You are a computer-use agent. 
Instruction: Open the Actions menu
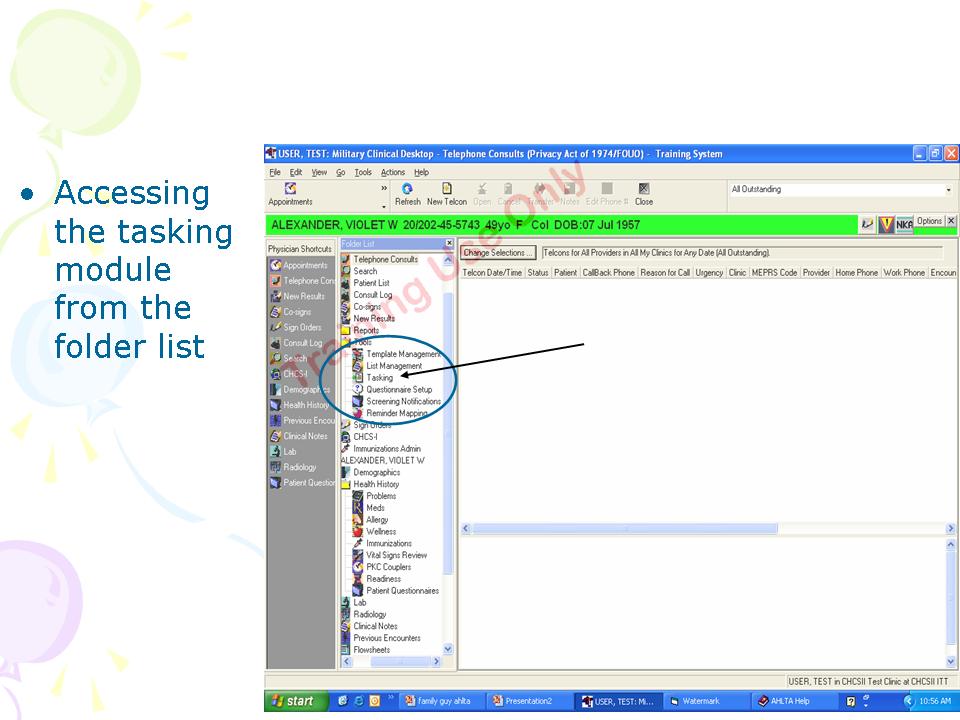(x=392, y=172)
